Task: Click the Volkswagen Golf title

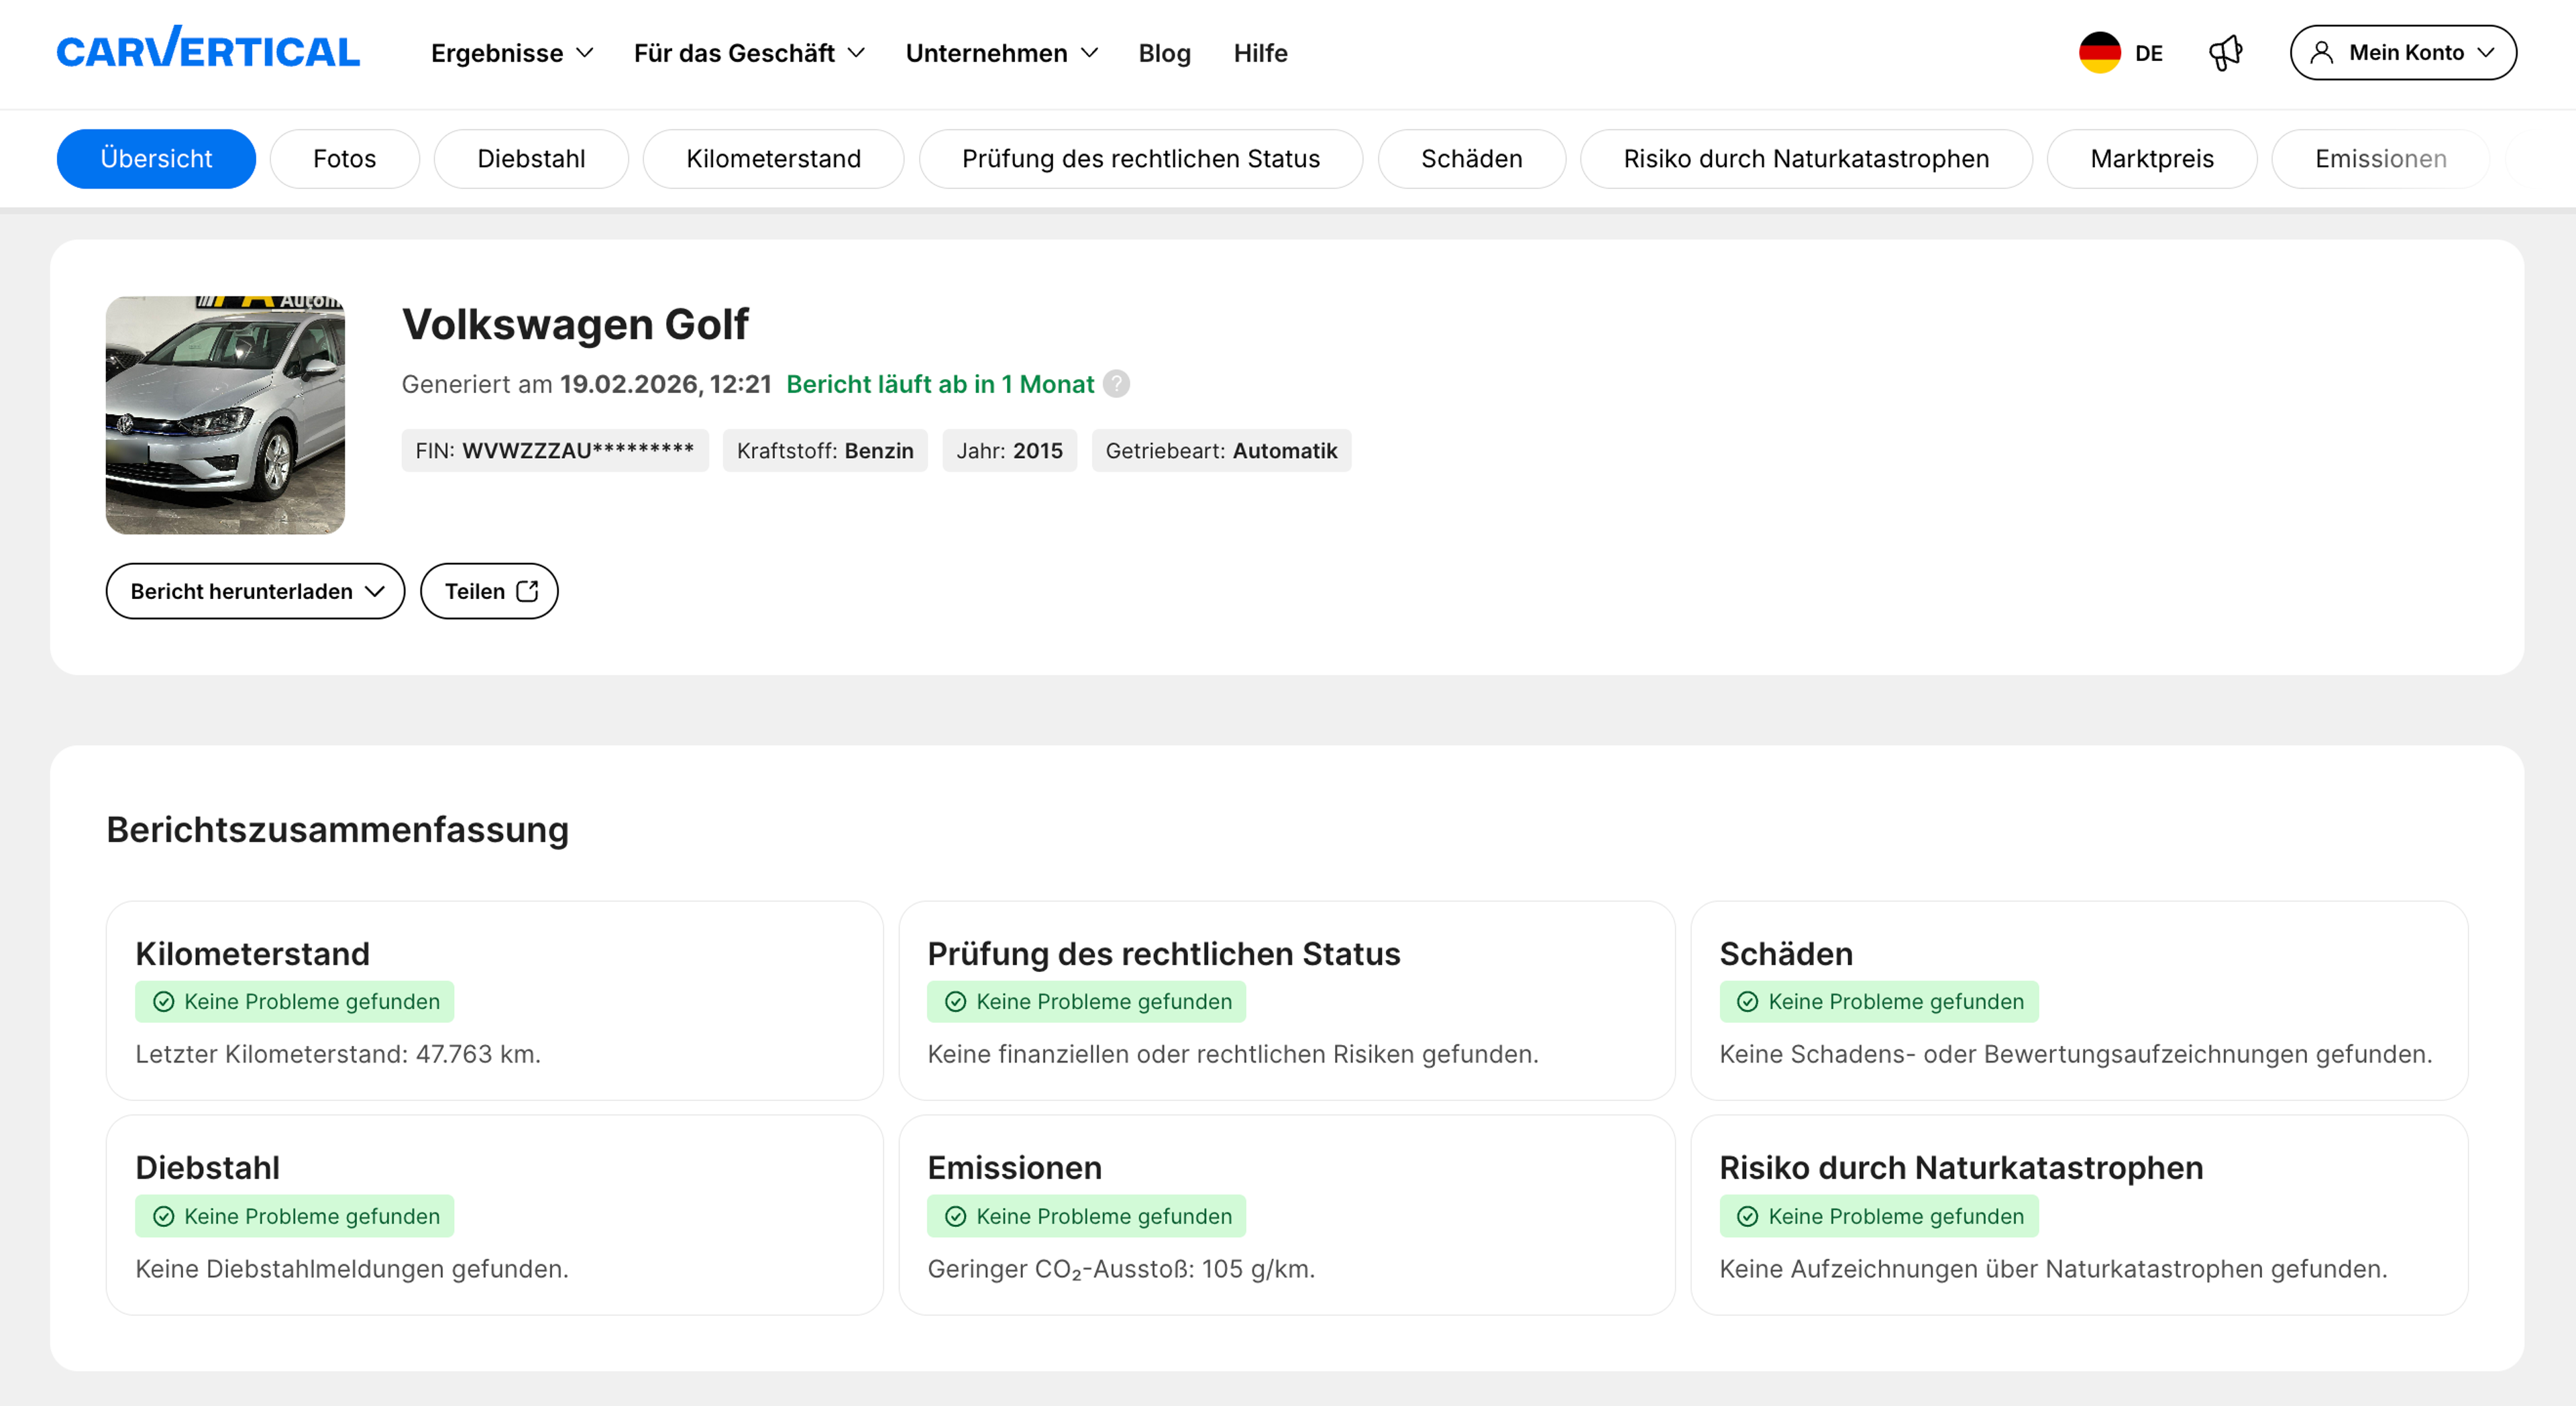Action: [x=575, y=324]
